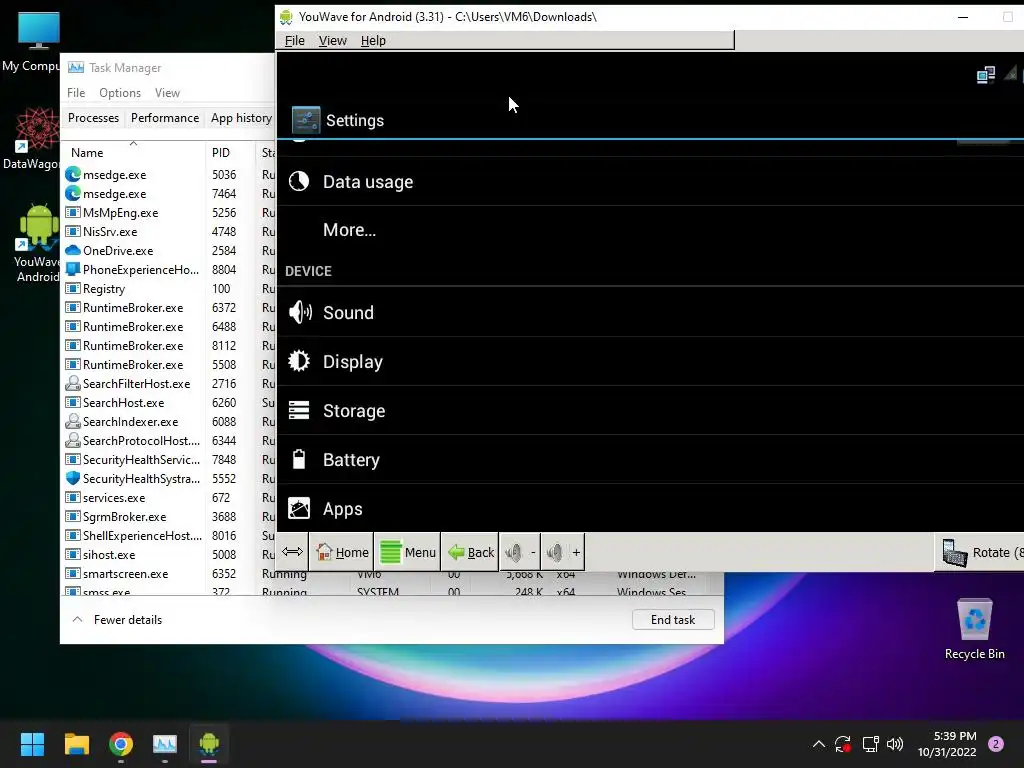Open Data usage in Android Settings
Viewport: 1024px width, 768px height.
click(650, 182)
